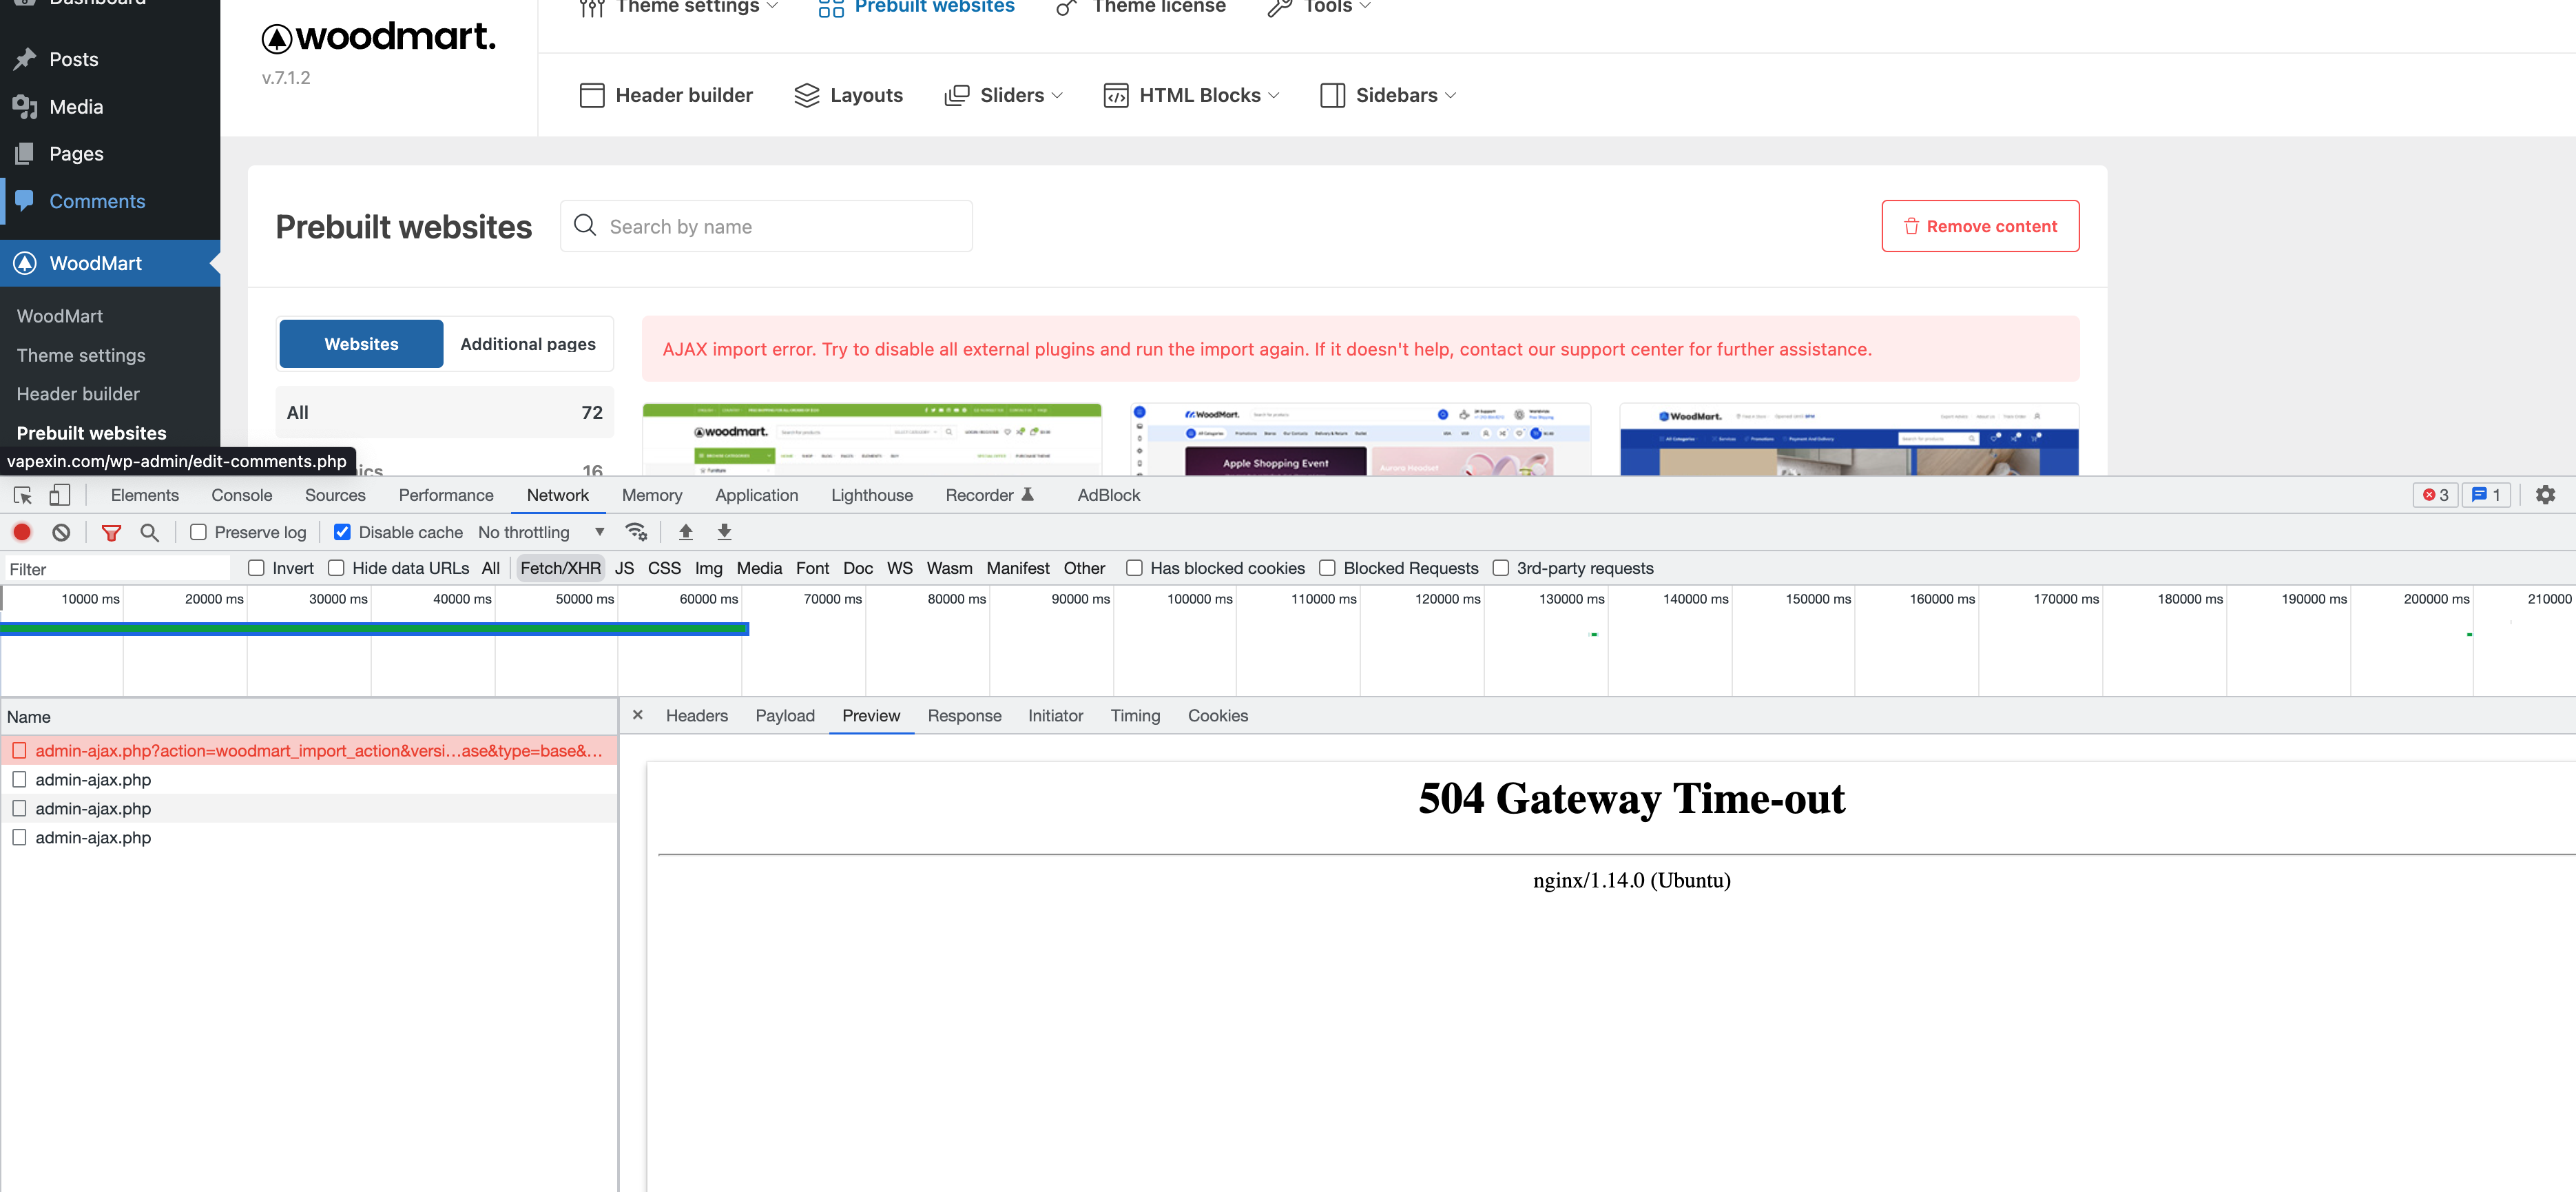The width and height of the screenshot is (2576, 1192).
Task: Open DevTools settings gear icon
Action: click(2545, 495)
